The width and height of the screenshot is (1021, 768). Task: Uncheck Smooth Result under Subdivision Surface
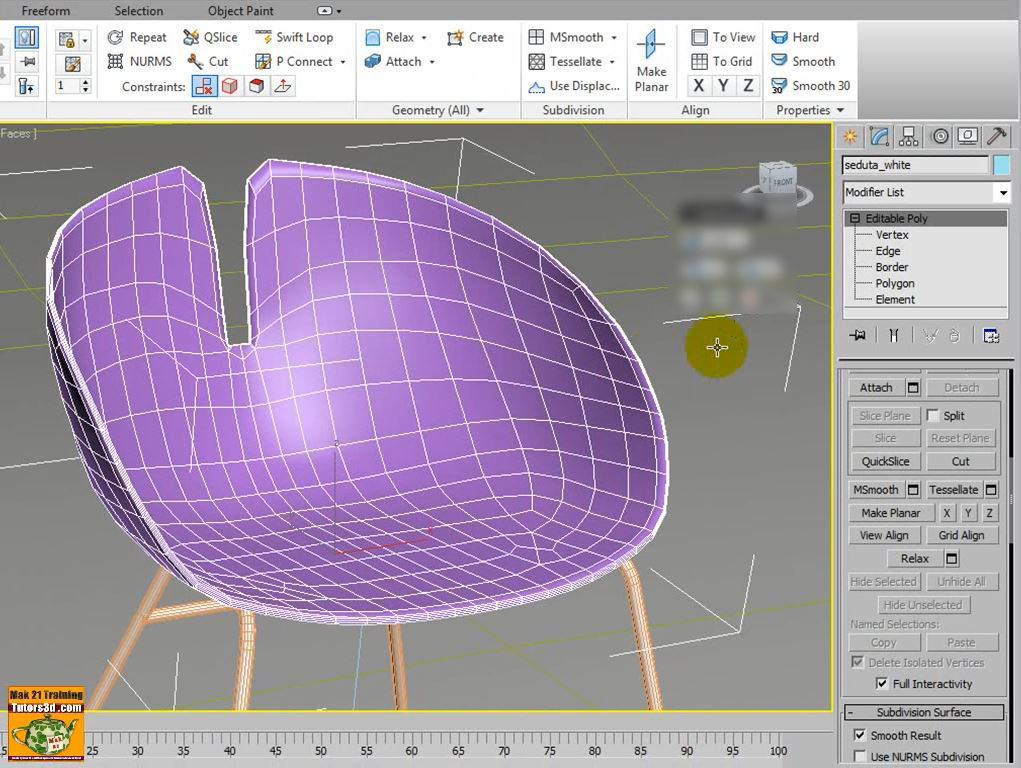click(x=860, y=735)
